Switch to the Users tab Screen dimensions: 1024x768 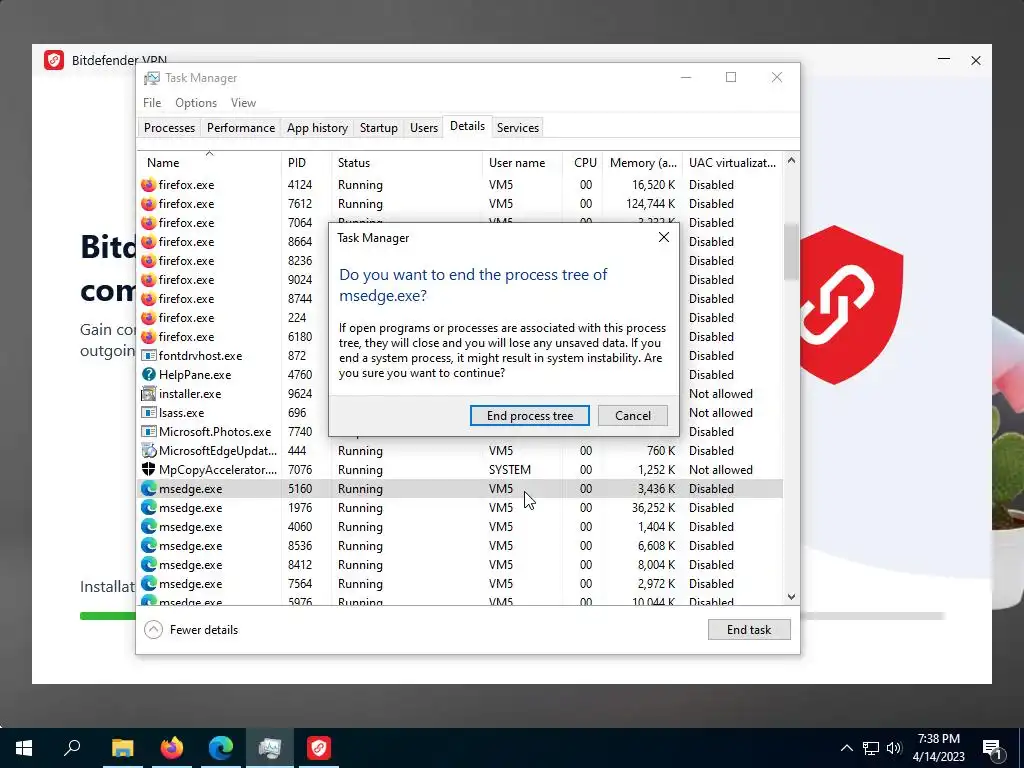point(424,127)
